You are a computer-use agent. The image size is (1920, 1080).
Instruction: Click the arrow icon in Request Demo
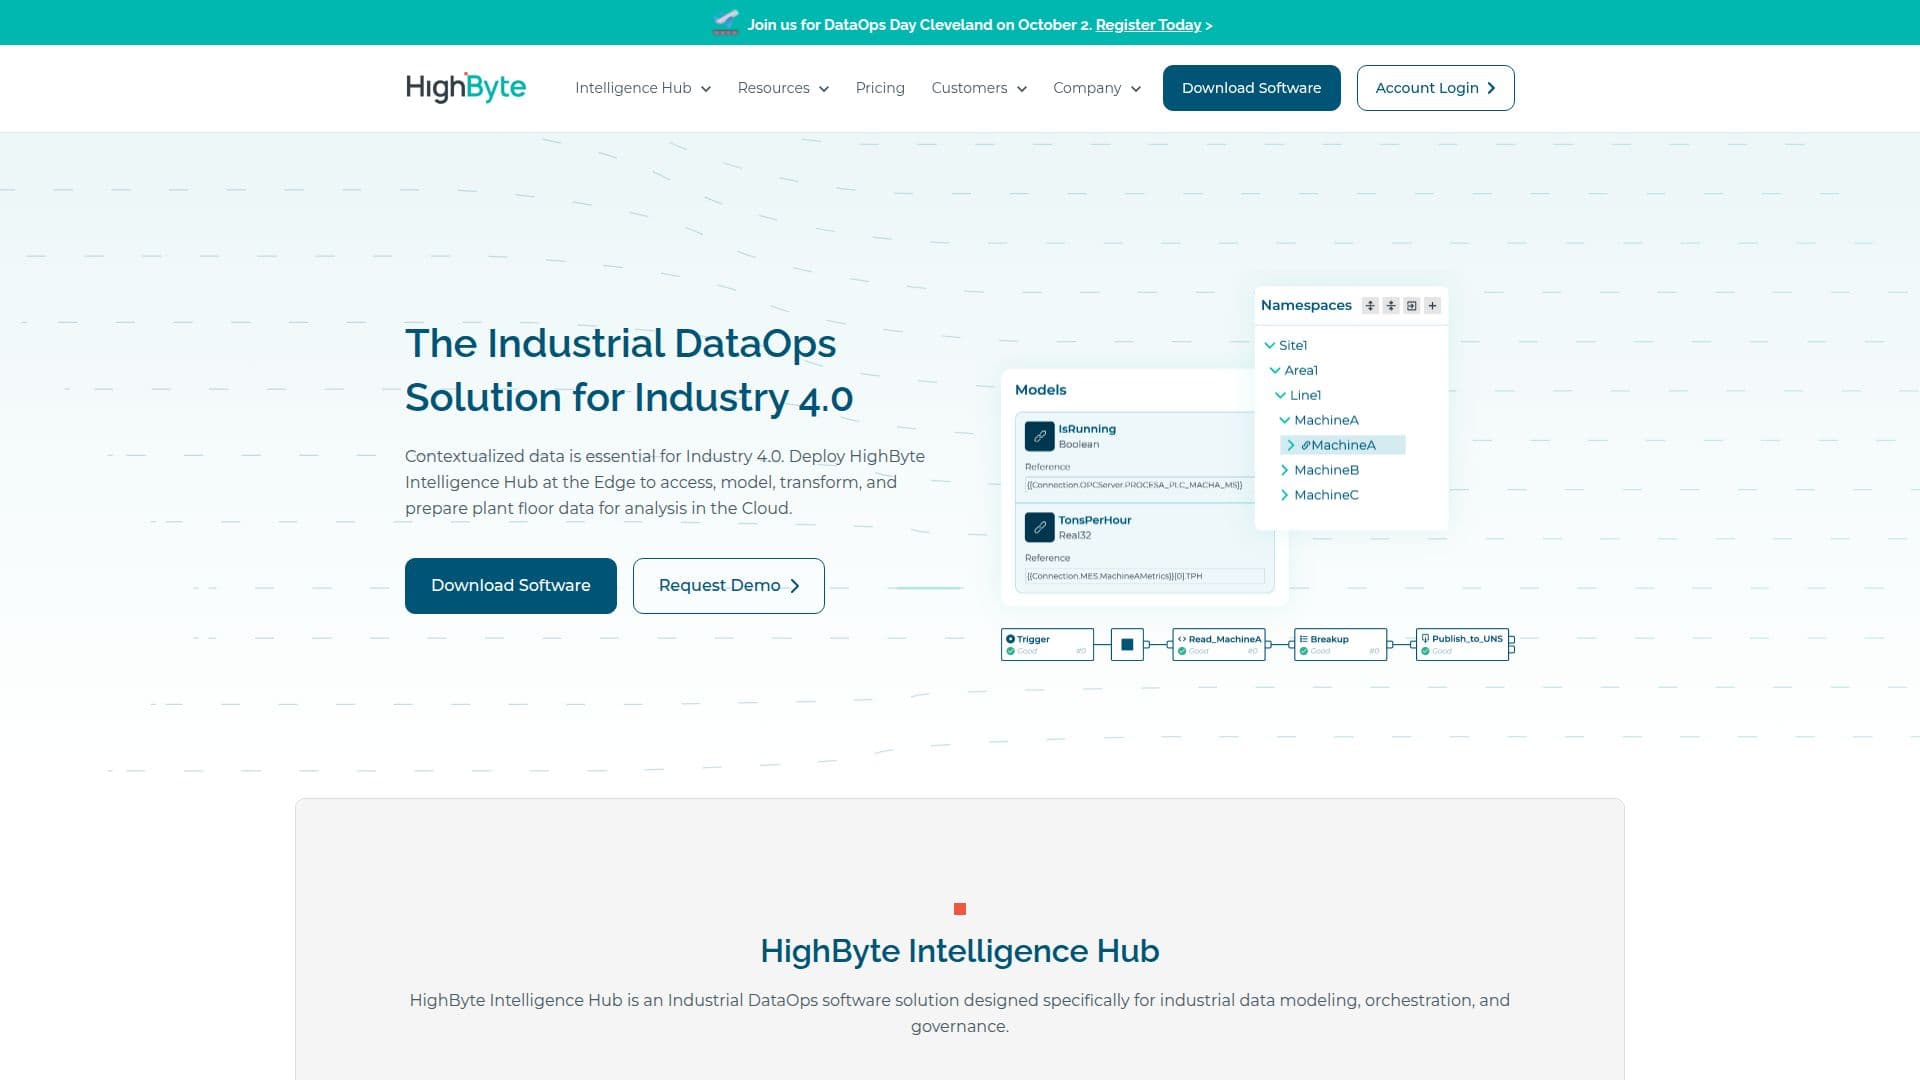point(795,586)
